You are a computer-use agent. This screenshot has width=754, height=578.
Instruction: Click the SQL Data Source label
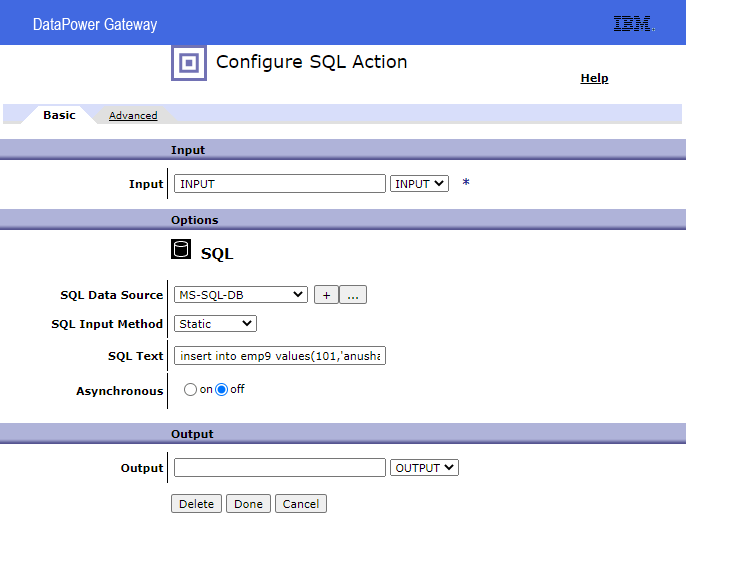tap(112, 295)
